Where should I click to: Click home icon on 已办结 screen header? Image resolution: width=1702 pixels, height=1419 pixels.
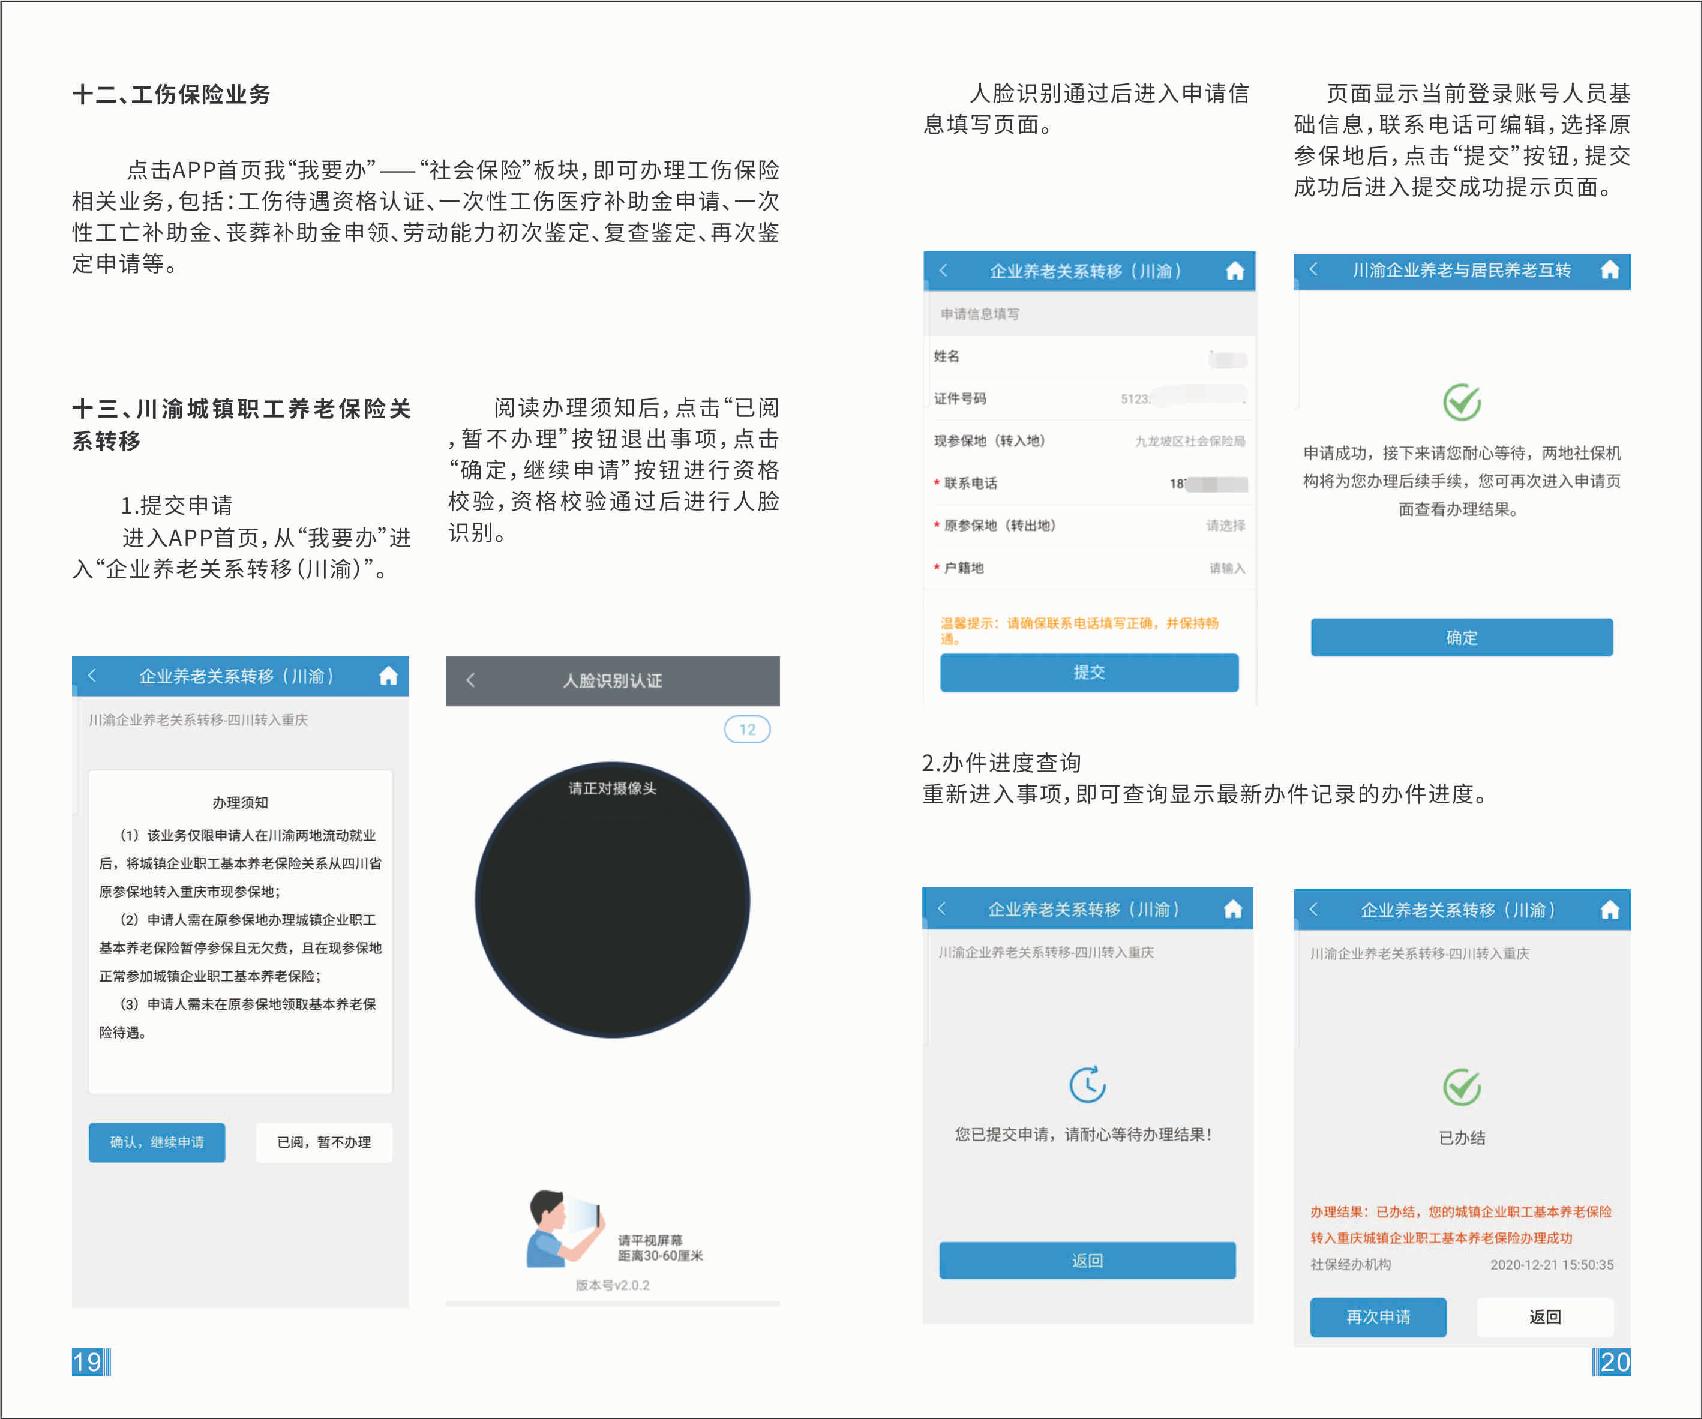tap(1609, 910)
